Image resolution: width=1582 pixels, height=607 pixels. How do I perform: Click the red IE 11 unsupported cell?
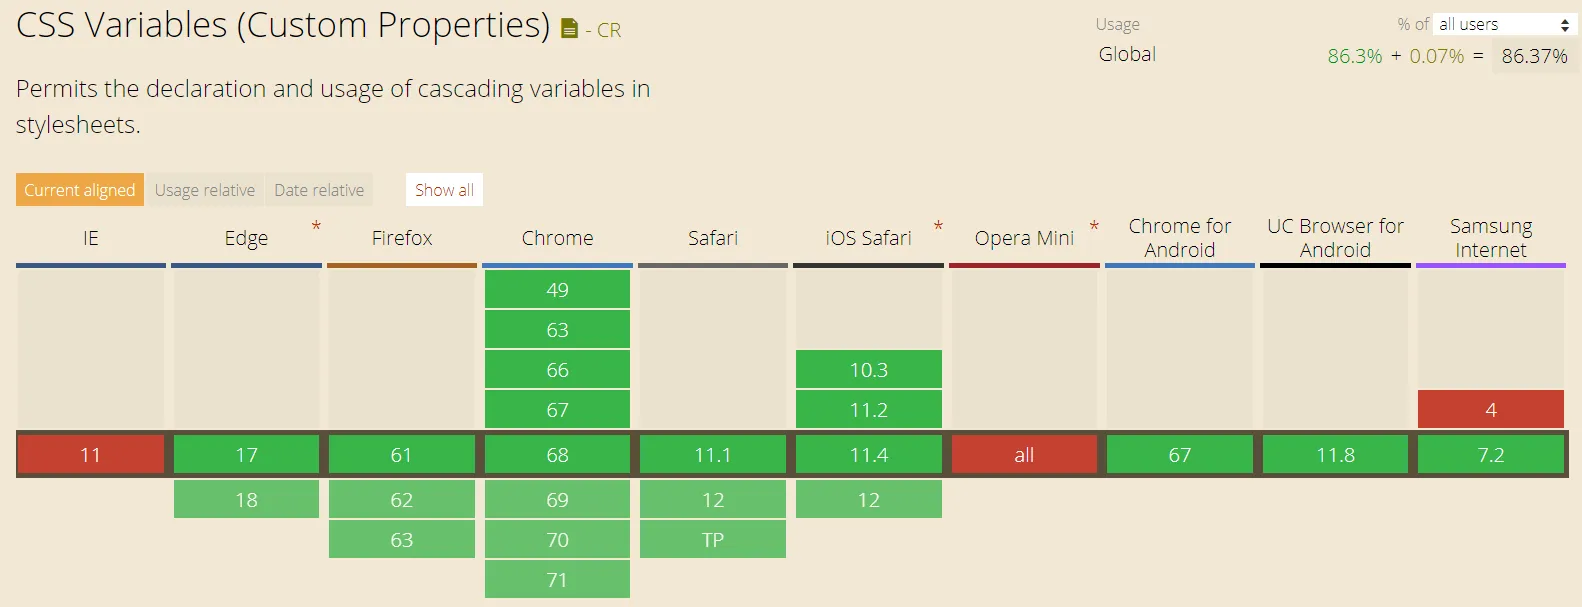[90, 454]
